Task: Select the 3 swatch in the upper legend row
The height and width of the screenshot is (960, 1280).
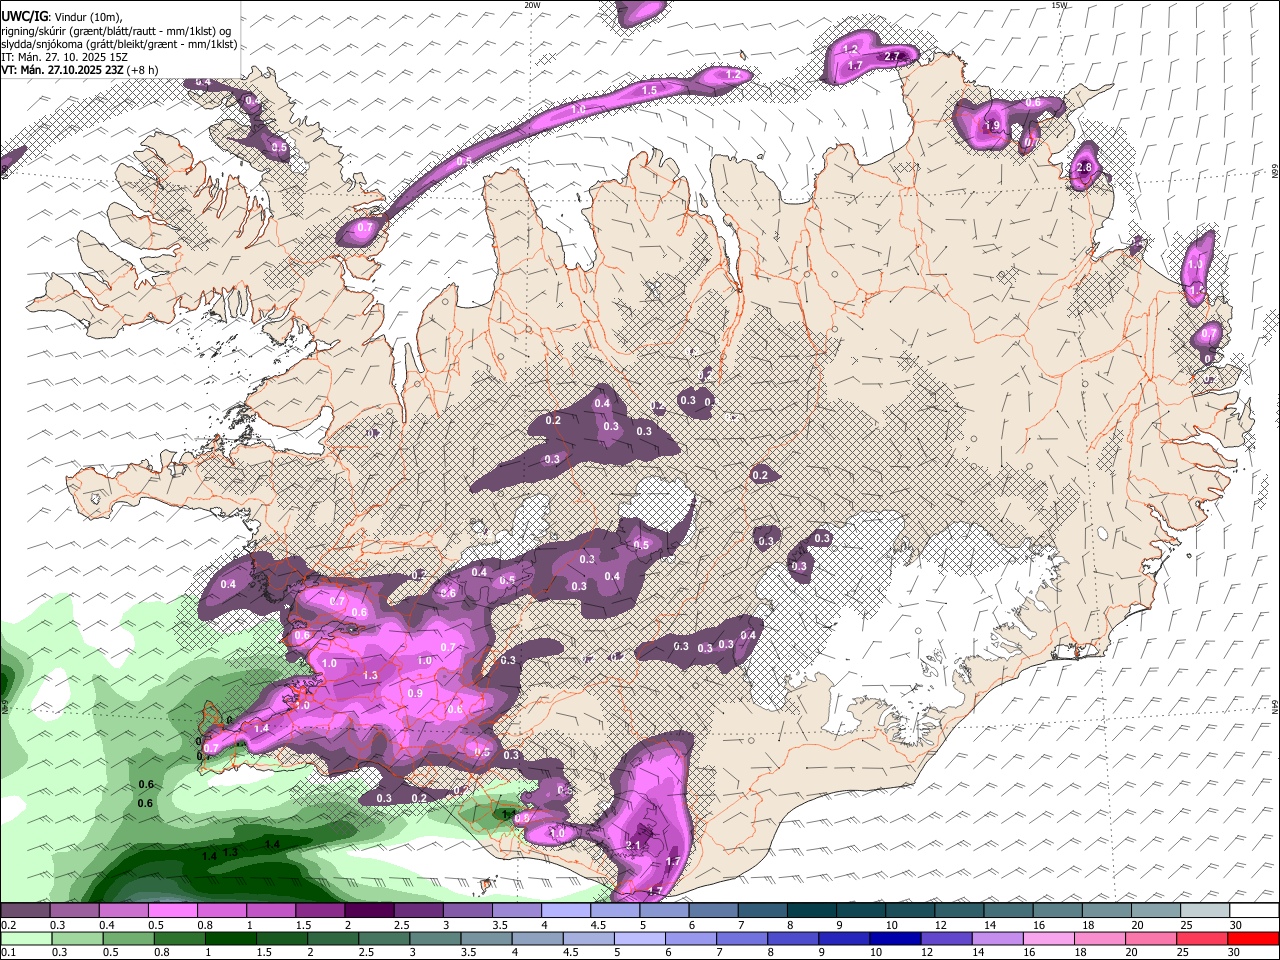Action: (x=467, y=911)
